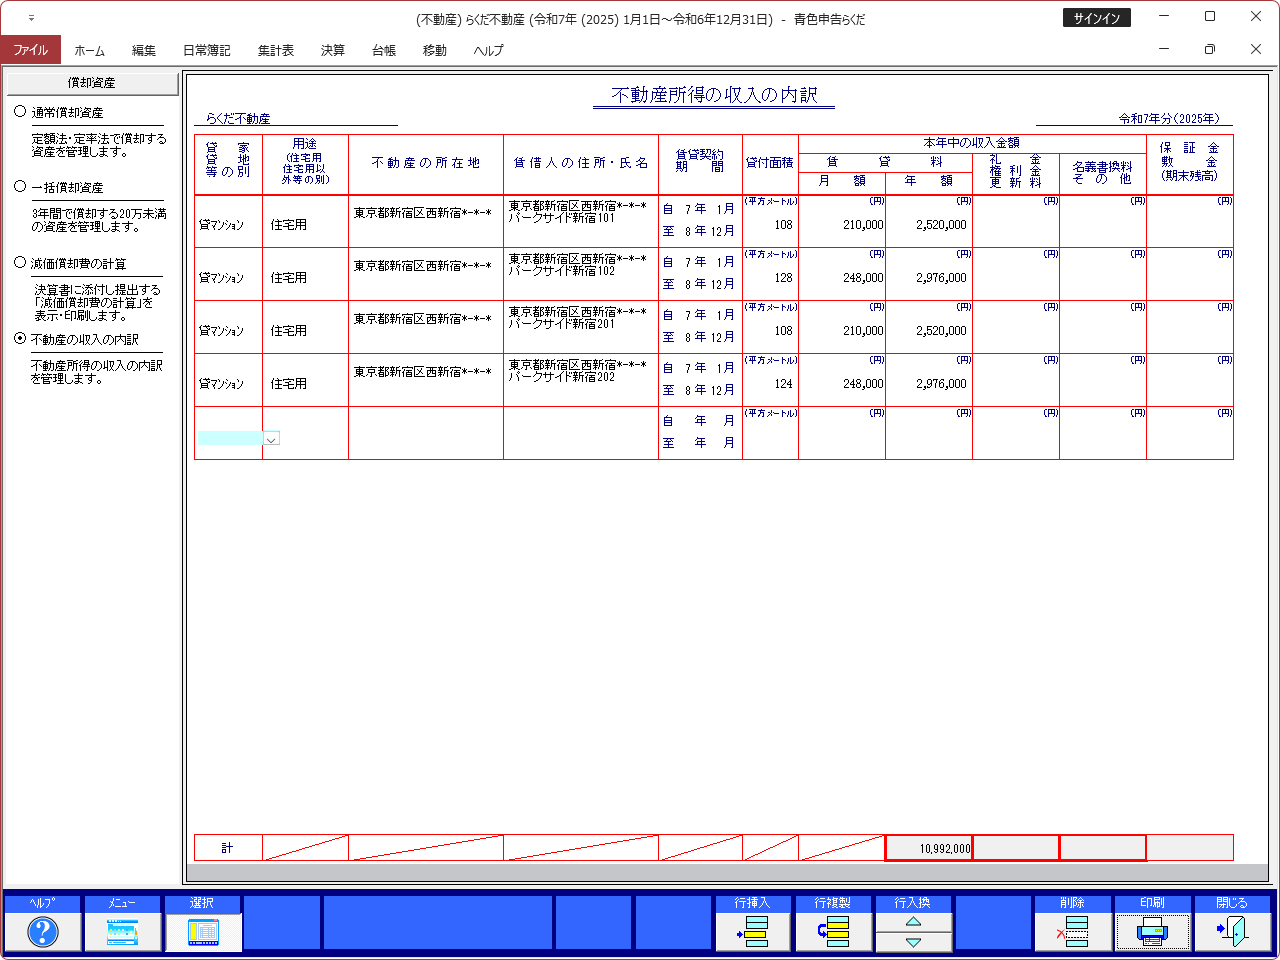
Task: Print the report via 印刷 icon
Action: 1152,932
